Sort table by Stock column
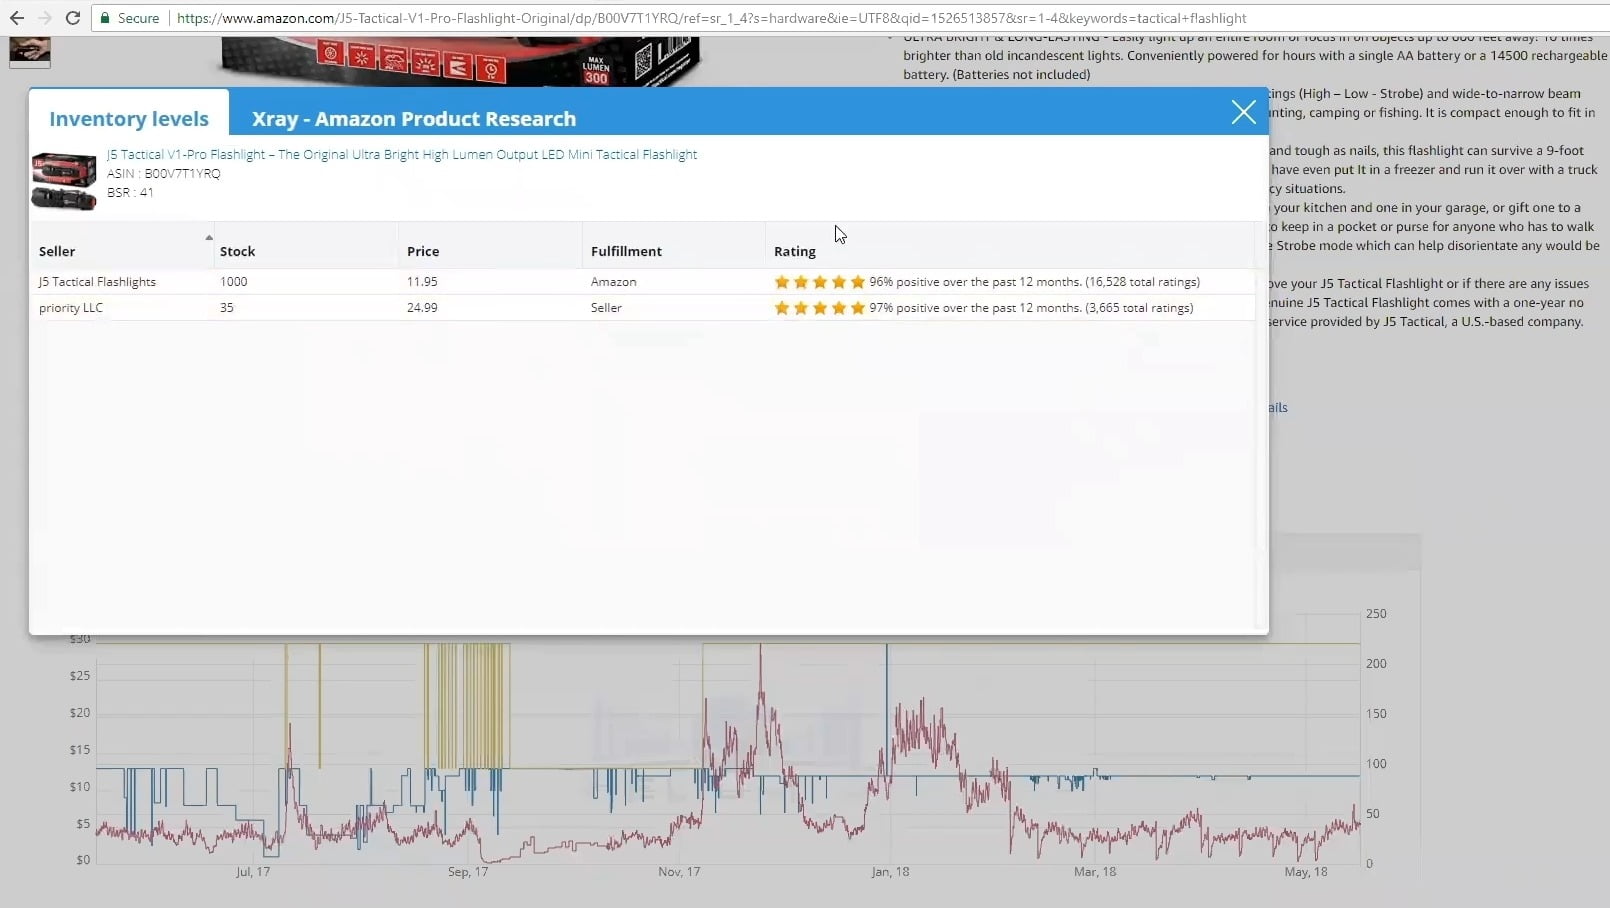This screenshot has width=1610, height=908. 237,251
